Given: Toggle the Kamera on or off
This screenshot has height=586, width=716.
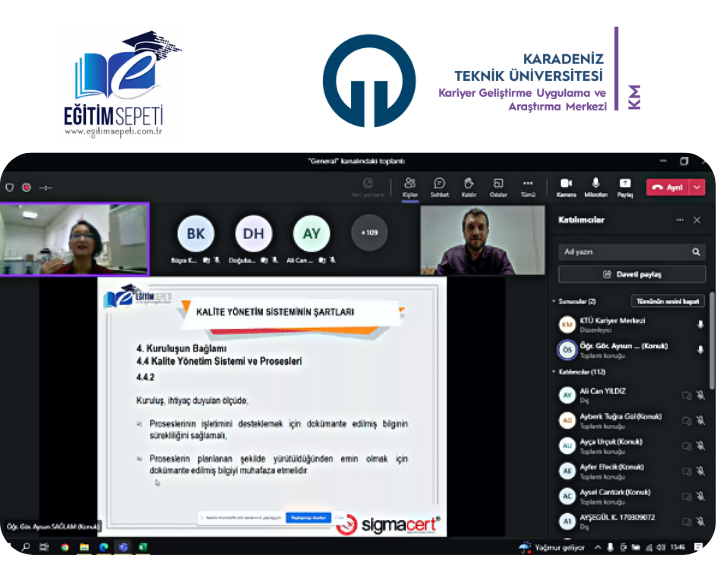Looking at the screenshot, I should point(566,186).
